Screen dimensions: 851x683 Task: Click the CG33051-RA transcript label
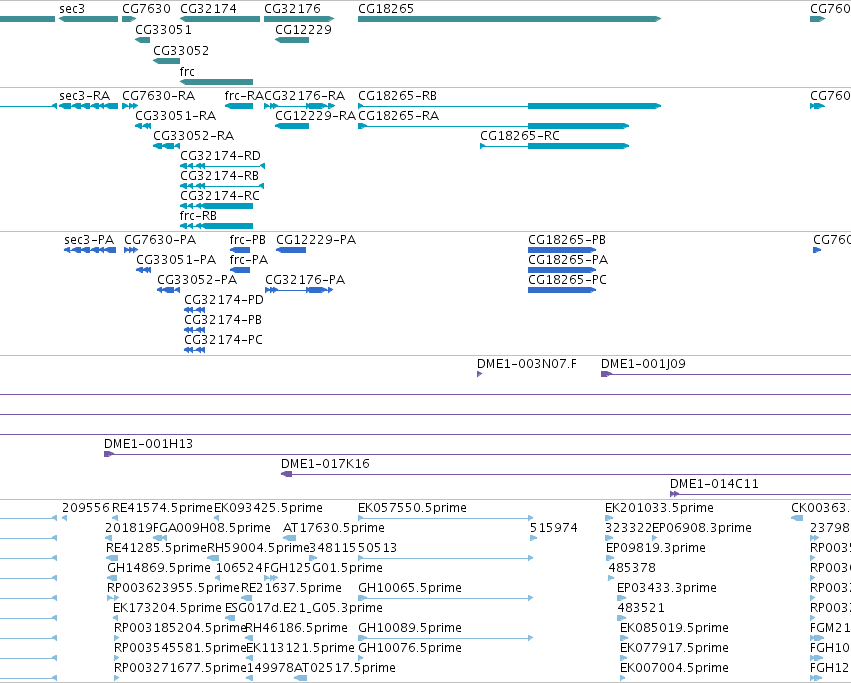click(176, 116)
